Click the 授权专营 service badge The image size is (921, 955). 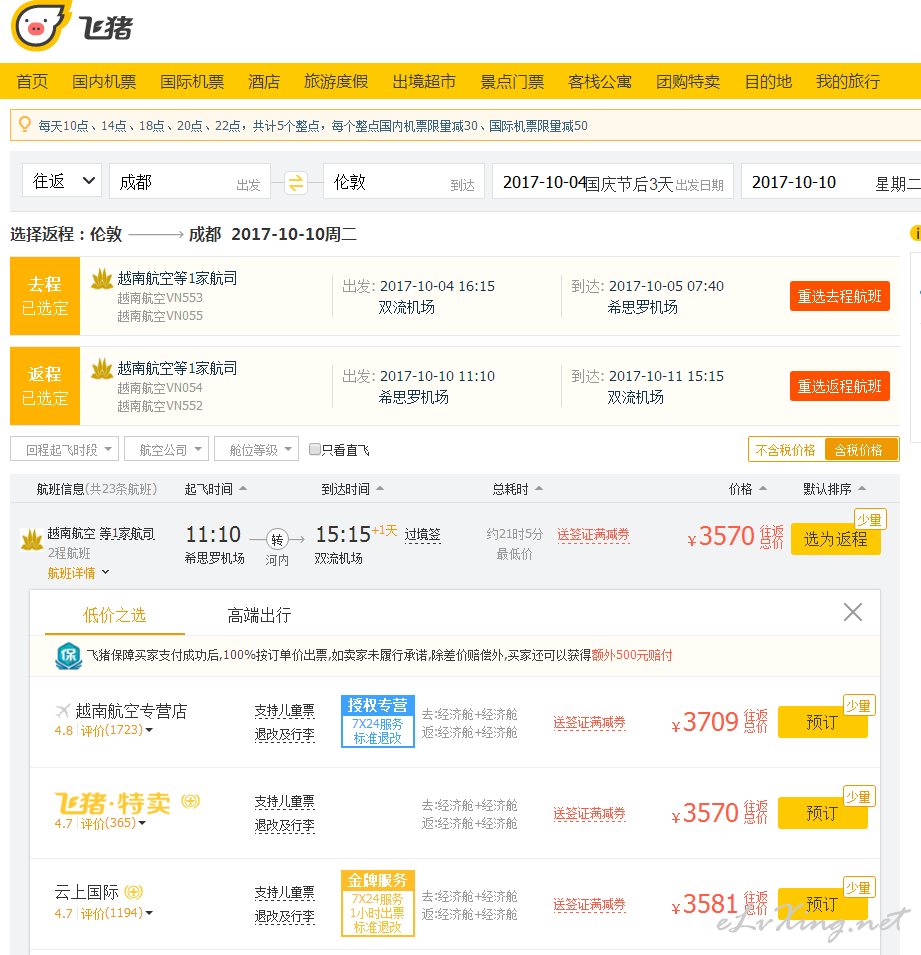pyautogui.click(x=378, y=721)
